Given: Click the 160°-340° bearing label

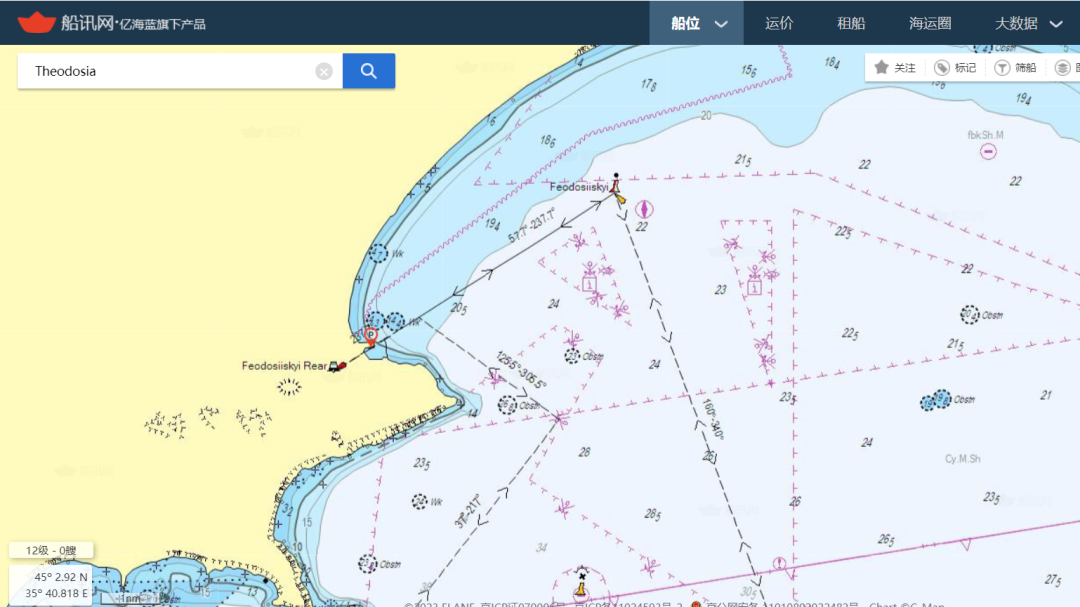Looking at the screenshot, I should click(712, 419).
